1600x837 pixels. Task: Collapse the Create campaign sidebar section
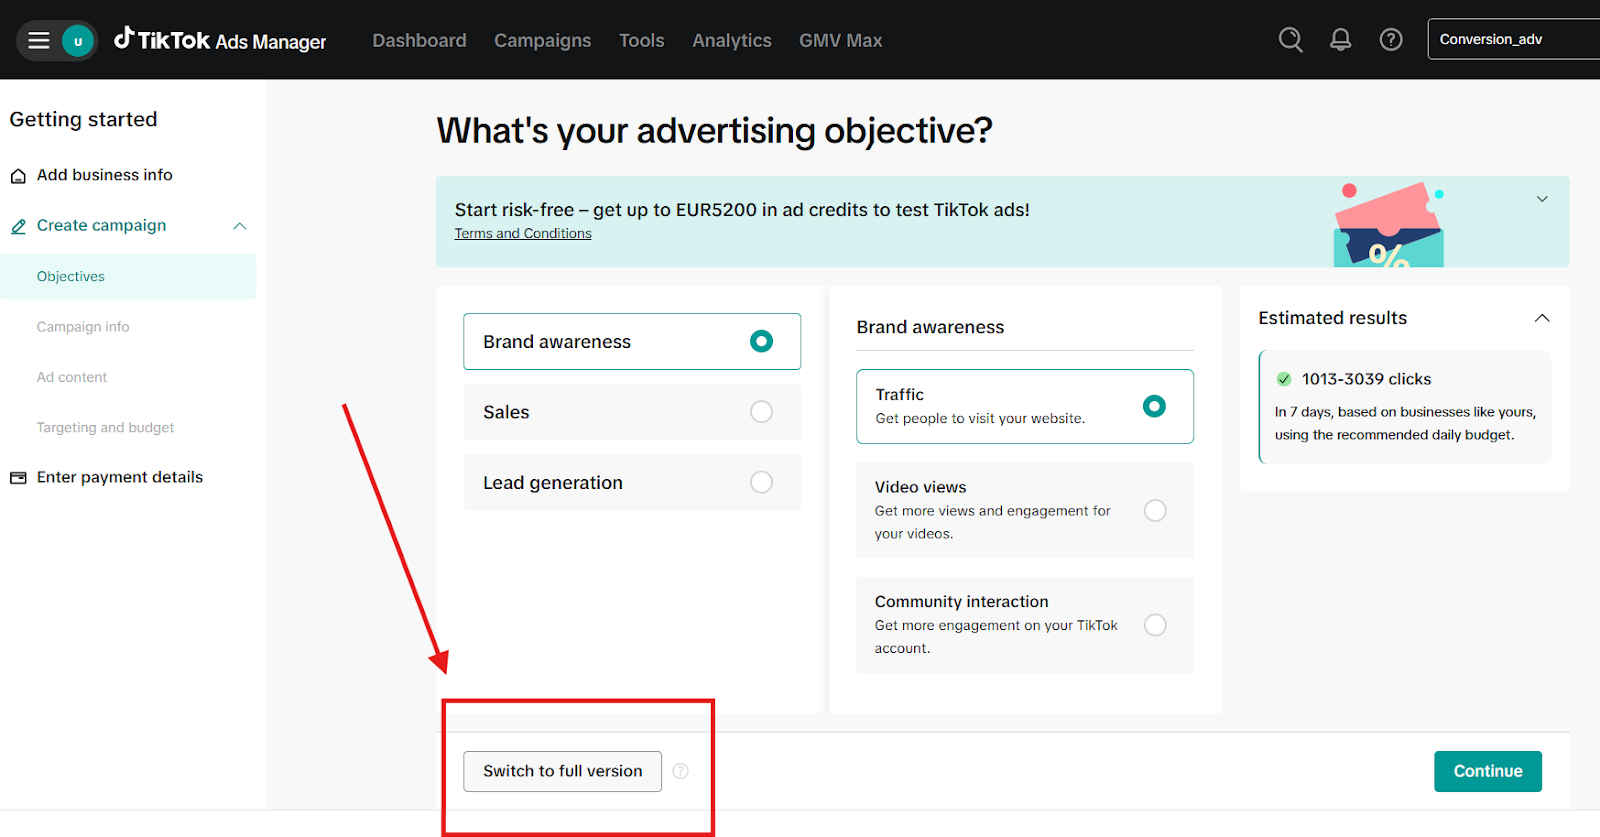click(240, 226)
